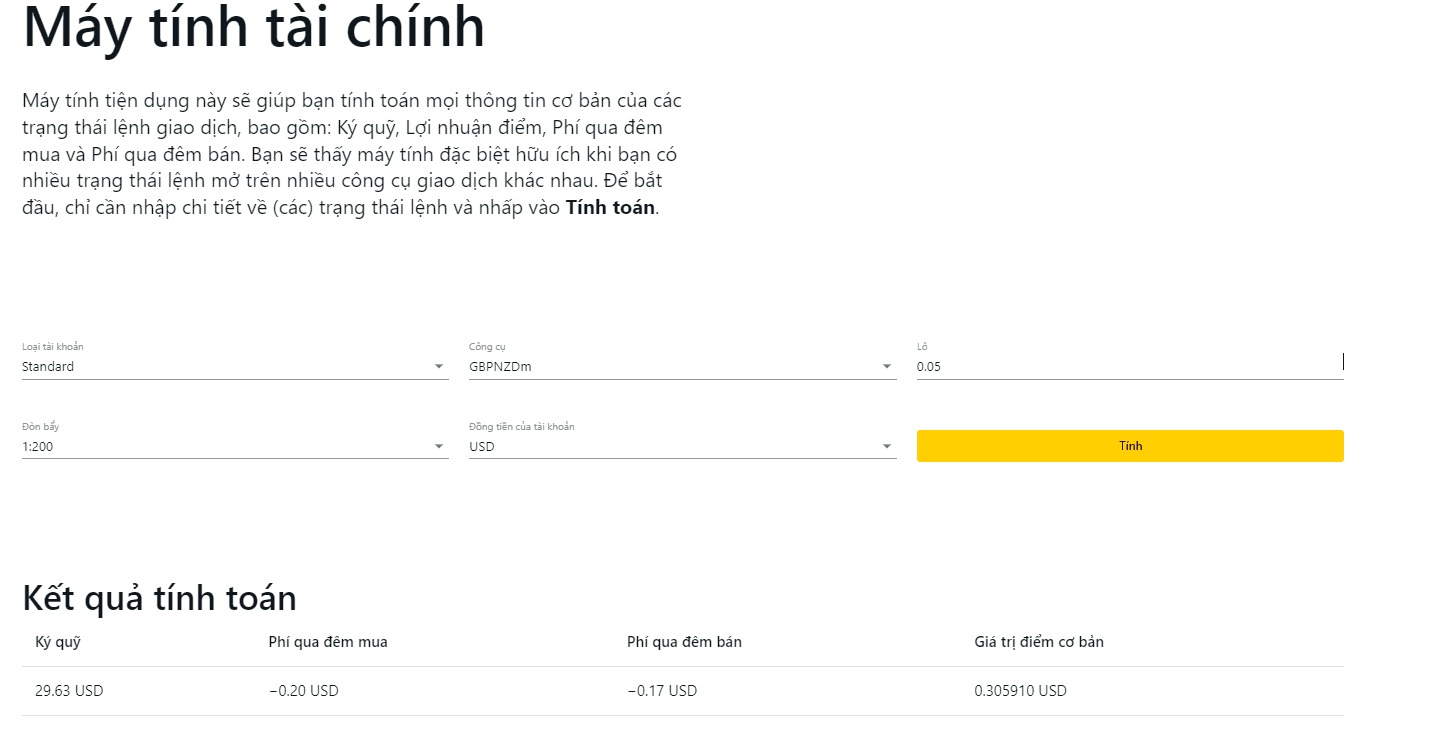Viewport: 1439px width, 748px height.
Task: Open the Standard account type dropdown
Action: (225, 367)
